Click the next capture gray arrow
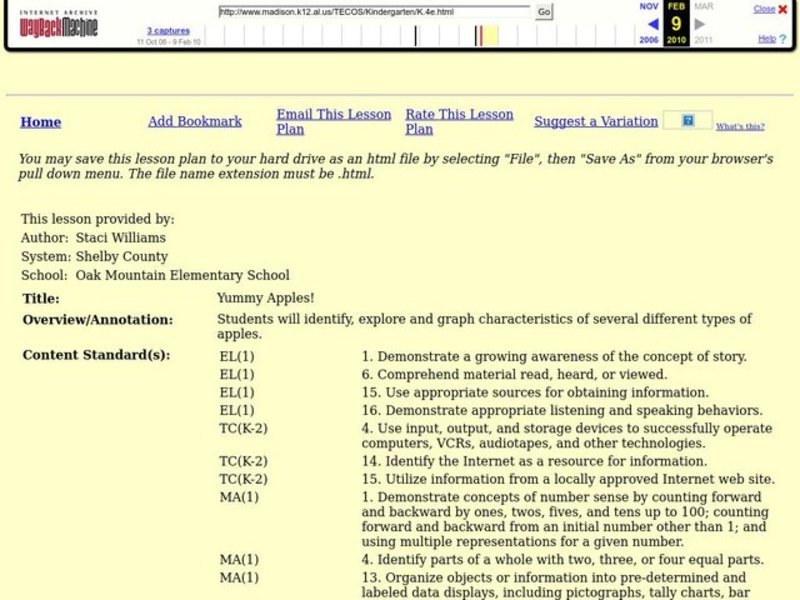 point(700,24)
